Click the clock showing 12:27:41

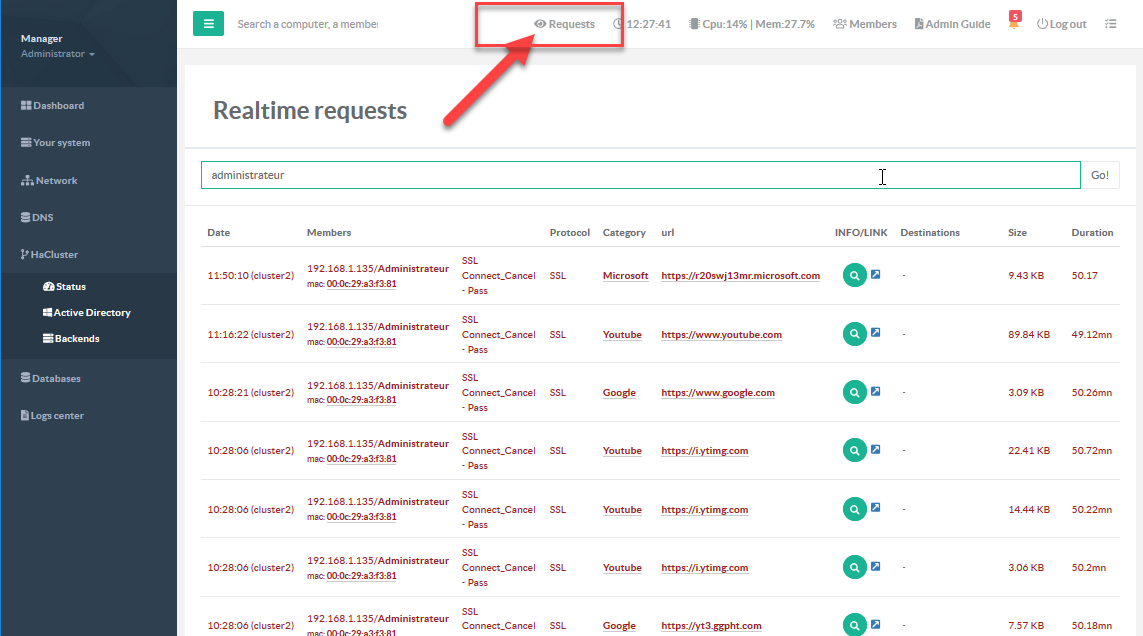(641, 24)
